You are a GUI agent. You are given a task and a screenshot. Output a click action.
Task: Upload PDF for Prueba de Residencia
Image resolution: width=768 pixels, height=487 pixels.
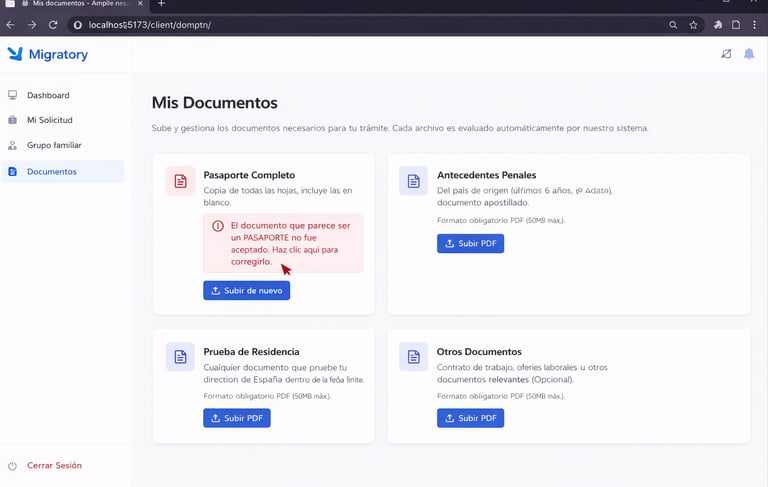(237, 418)
